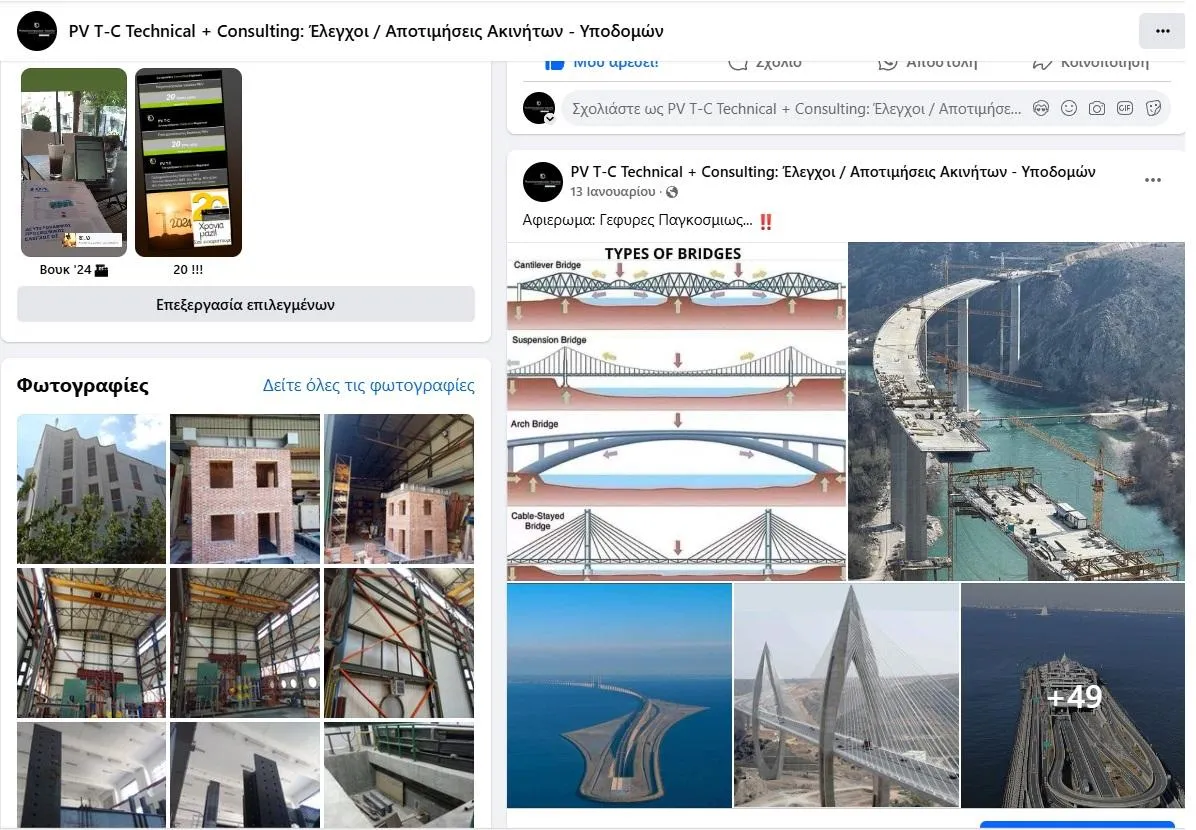Insert a GIF into the comment
Screen dimensions: 1196x830
tap(1124, 108)
